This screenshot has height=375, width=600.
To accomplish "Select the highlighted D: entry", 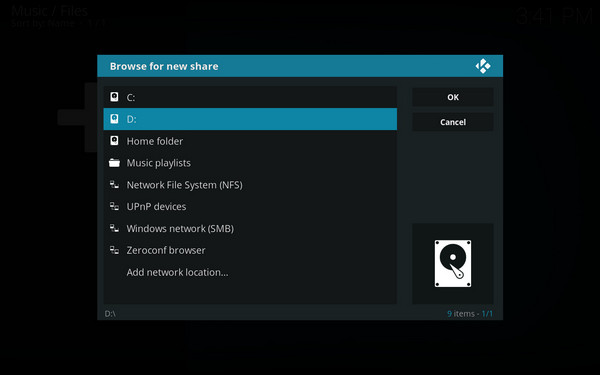I will point(250,119).
